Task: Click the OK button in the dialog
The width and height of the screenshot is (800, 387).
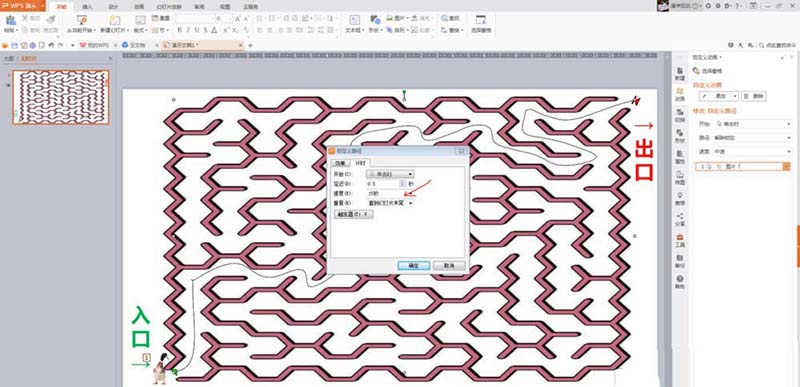Action: coord(413,266)
